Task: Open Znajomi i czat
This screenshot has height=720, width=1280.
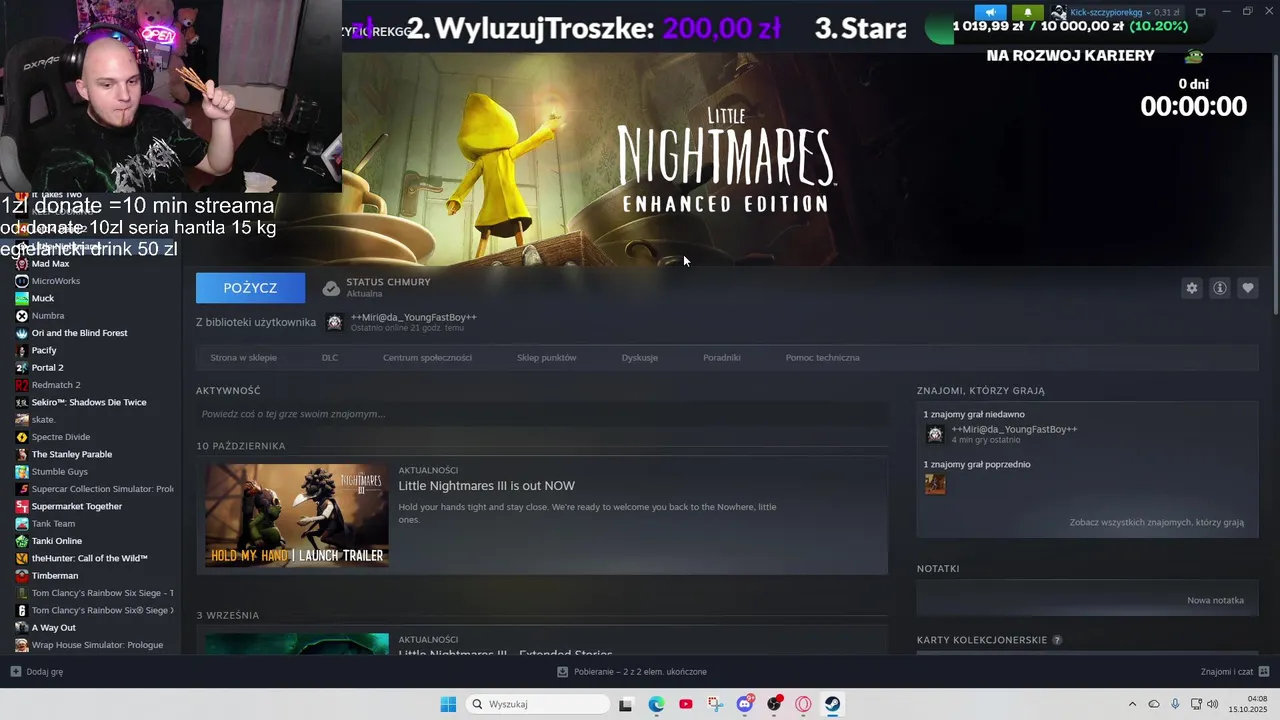Action: pyautogui.click(x=1235, y=672)
